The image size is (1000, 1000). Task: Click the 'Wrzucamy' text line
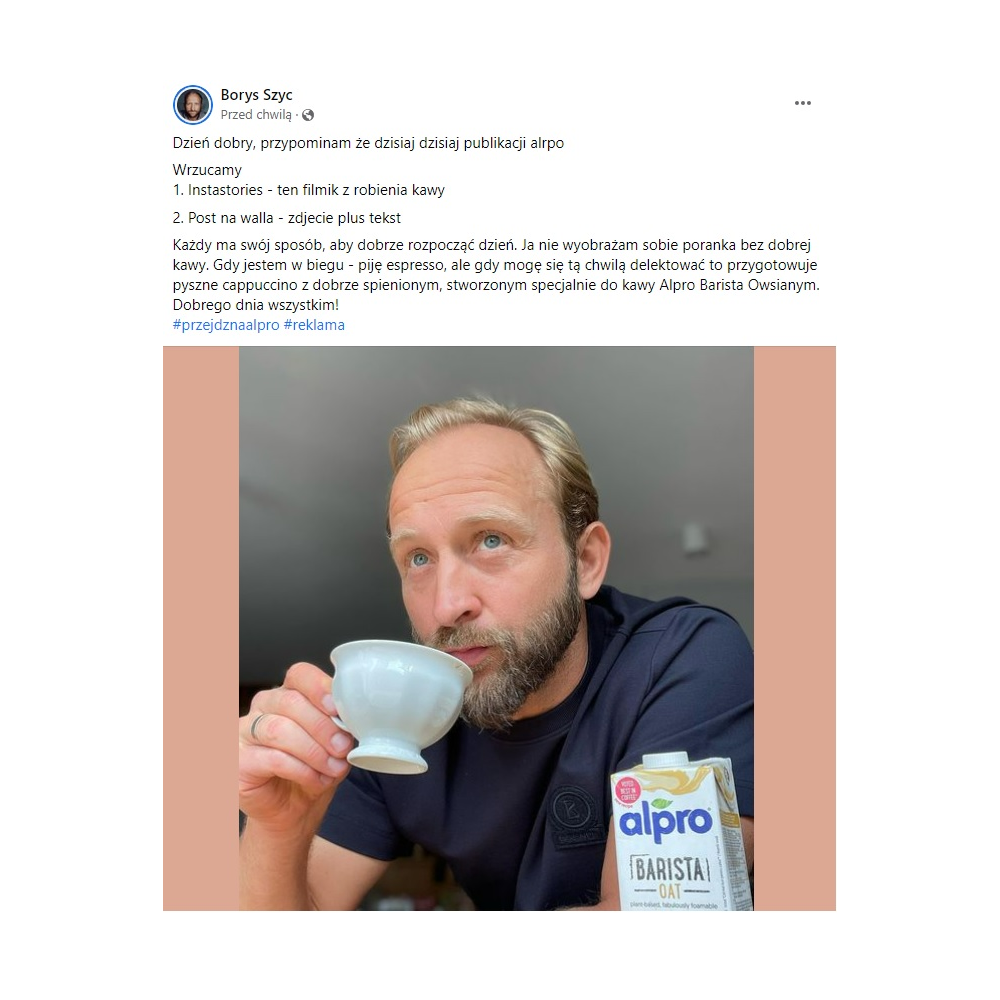point(207,170)
